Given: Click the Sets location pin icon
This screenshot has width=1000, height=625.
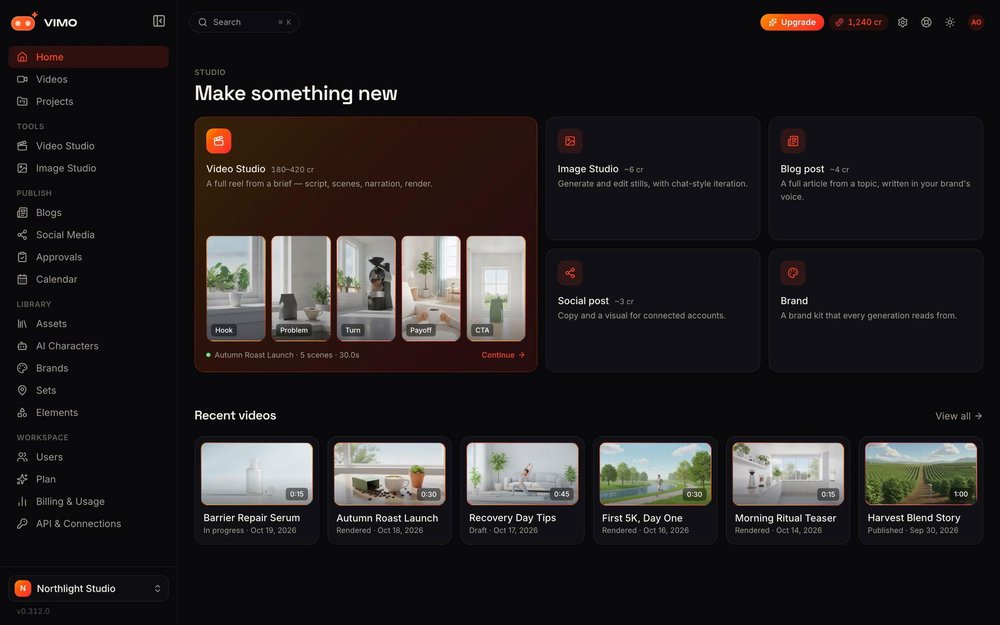Looking at the screenshot, I should coord(22,390).
